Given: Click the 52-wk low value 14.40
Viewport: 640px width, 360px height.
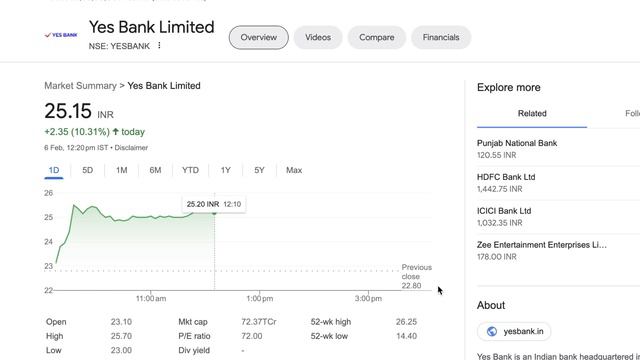Looking at the screenshot, I should click(406, 336).
